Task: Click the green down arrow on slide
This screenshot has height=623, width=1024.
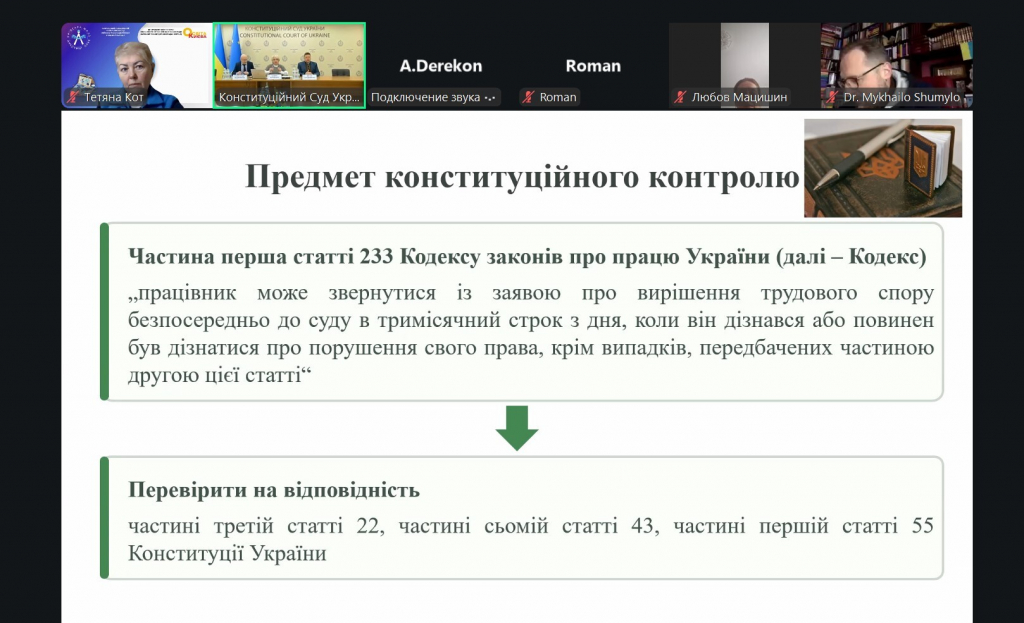Action: [517, 427]
